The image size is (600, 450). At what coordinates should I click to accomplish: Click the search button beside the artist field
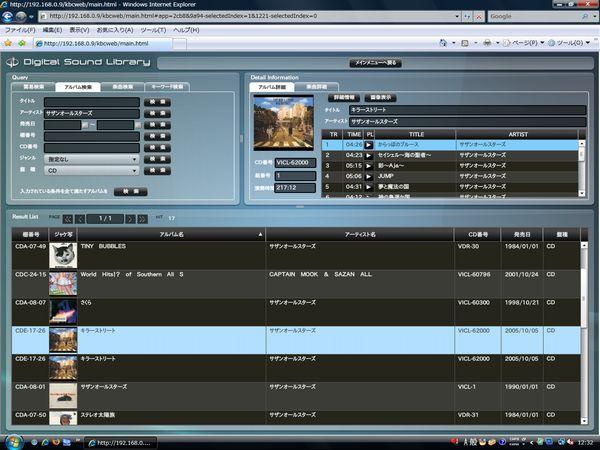[156, 113]
